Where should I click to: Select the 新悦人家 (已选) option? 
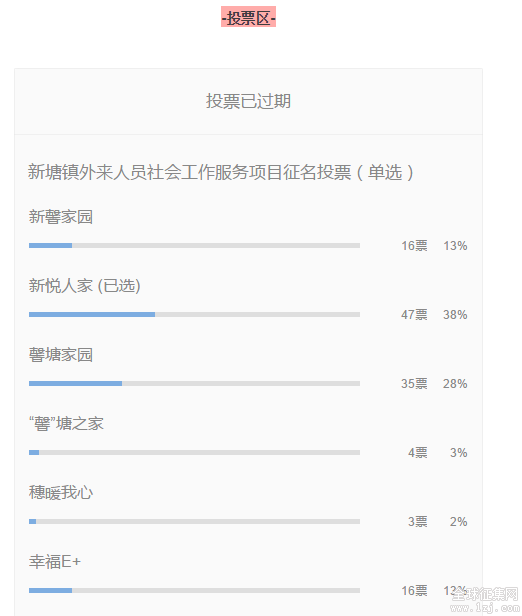84,286
